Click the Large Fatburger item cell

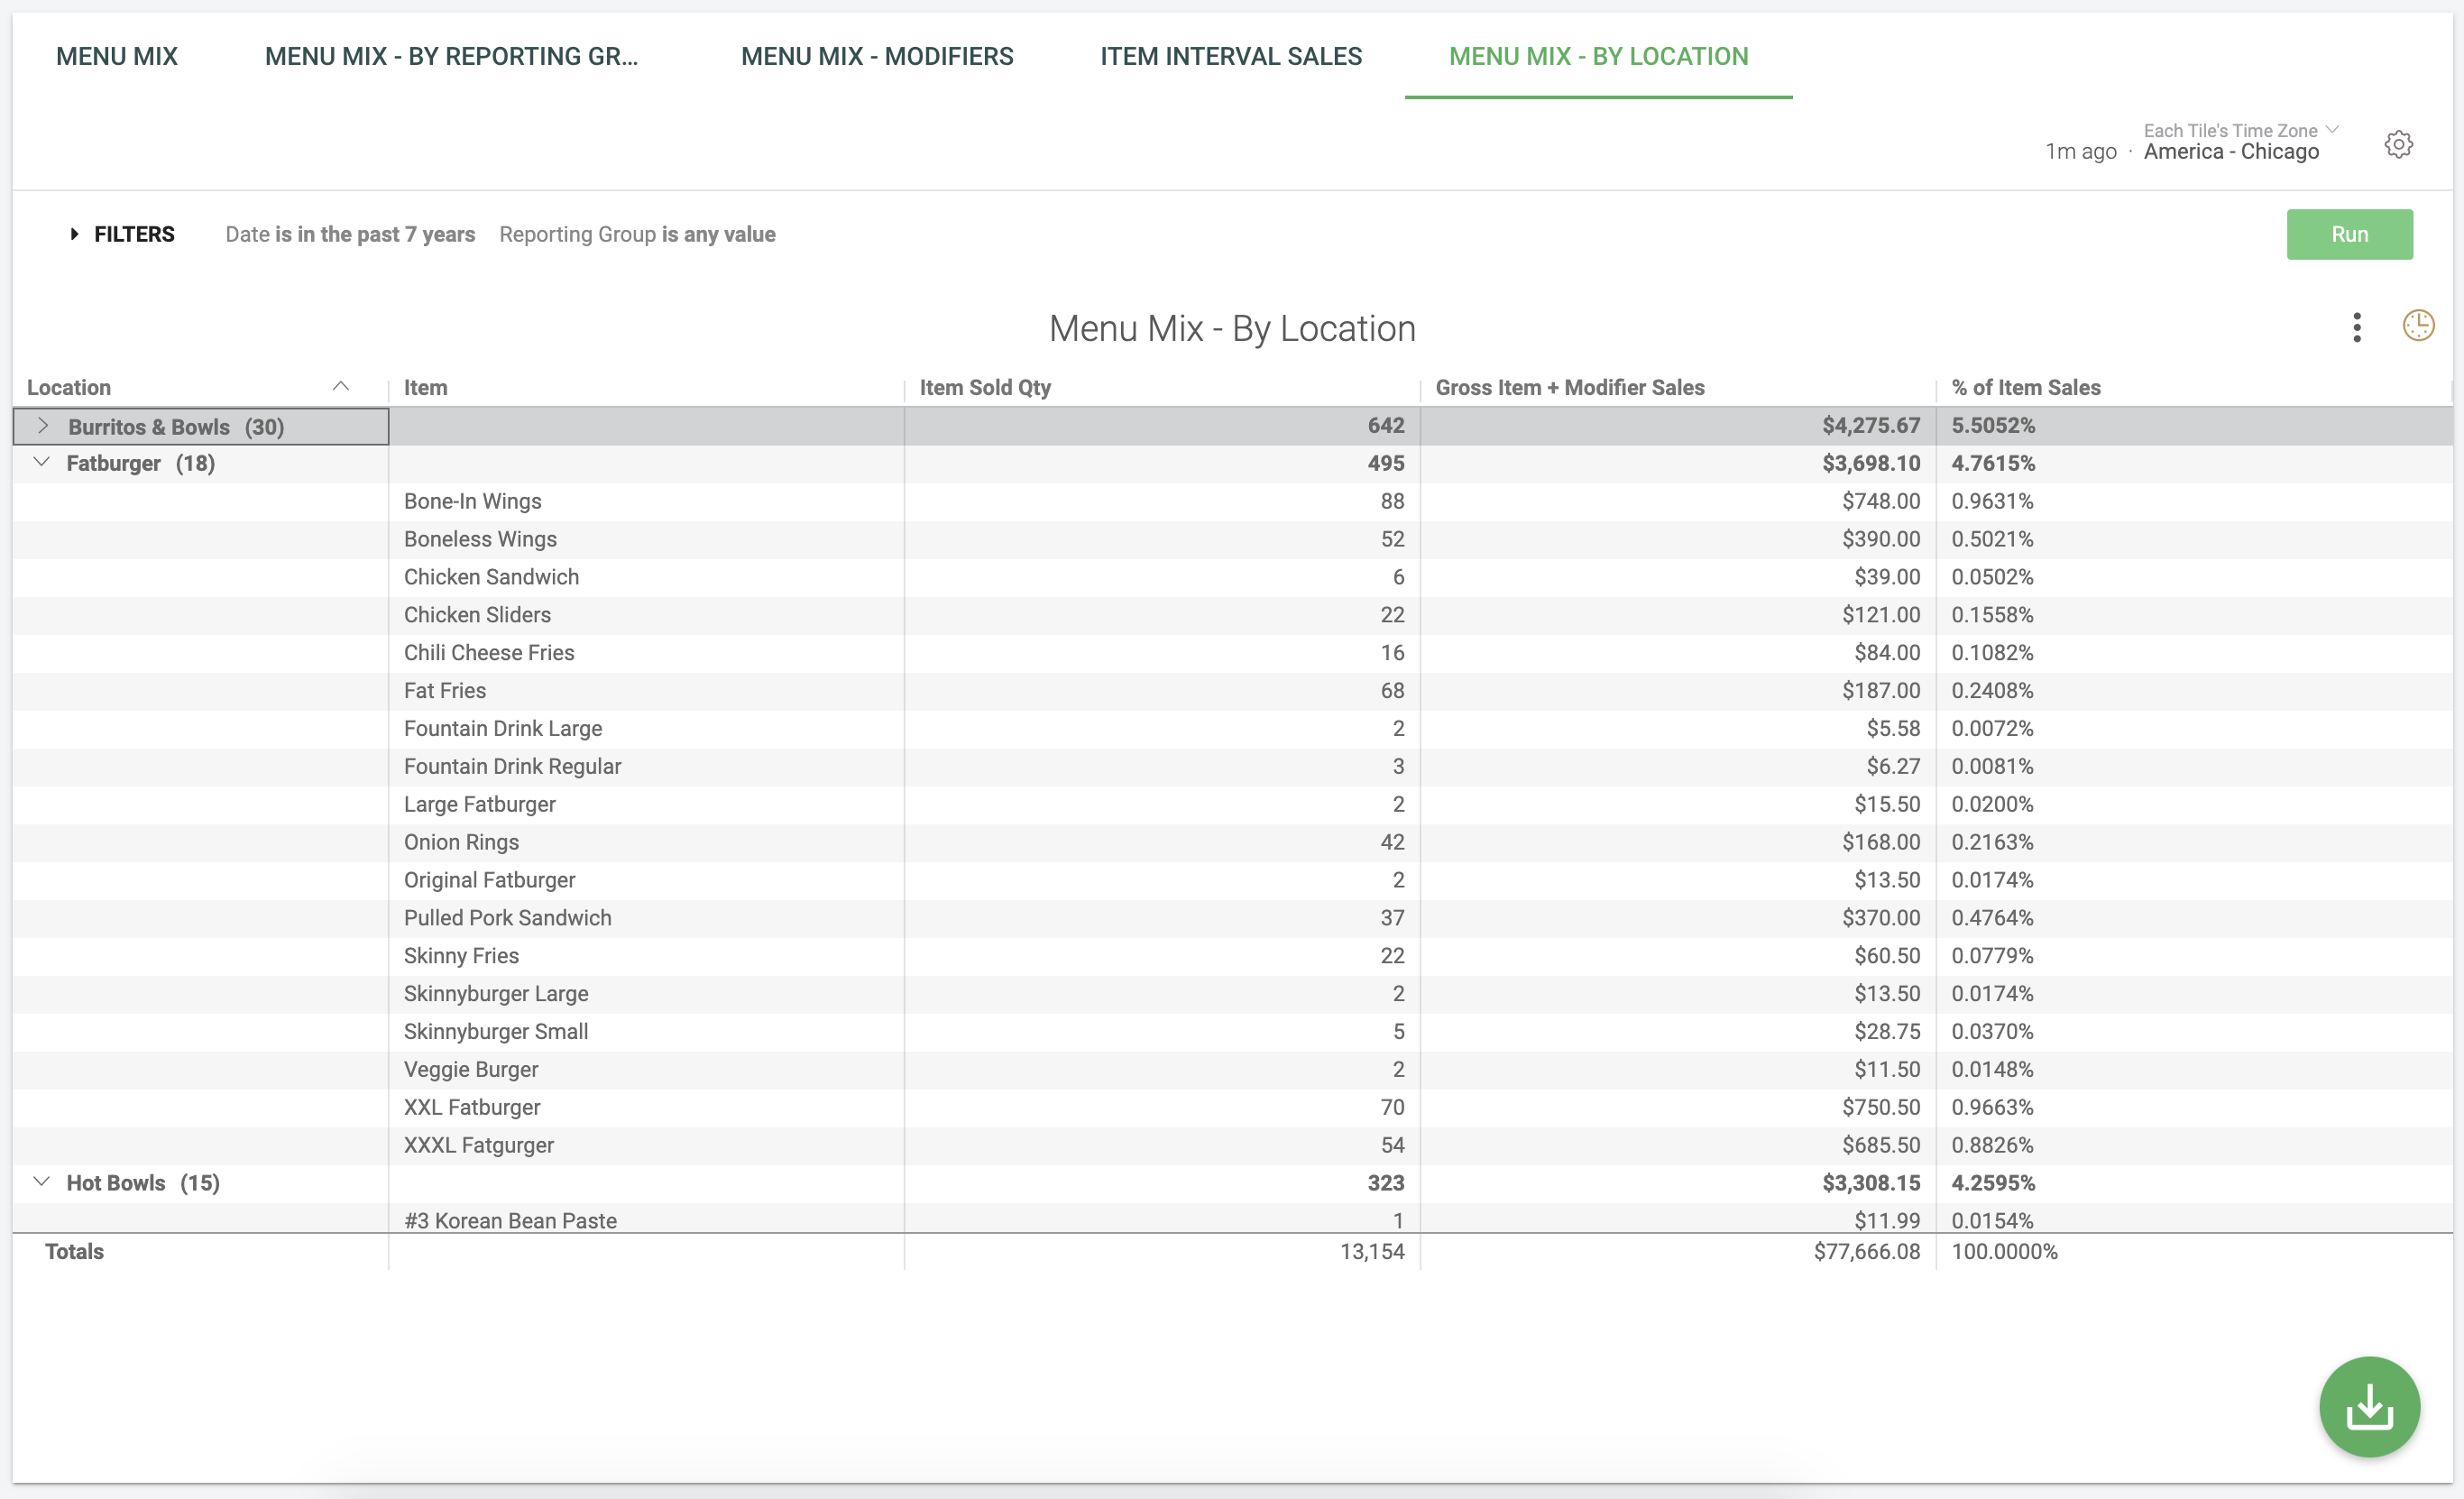(x=479, y=804)
